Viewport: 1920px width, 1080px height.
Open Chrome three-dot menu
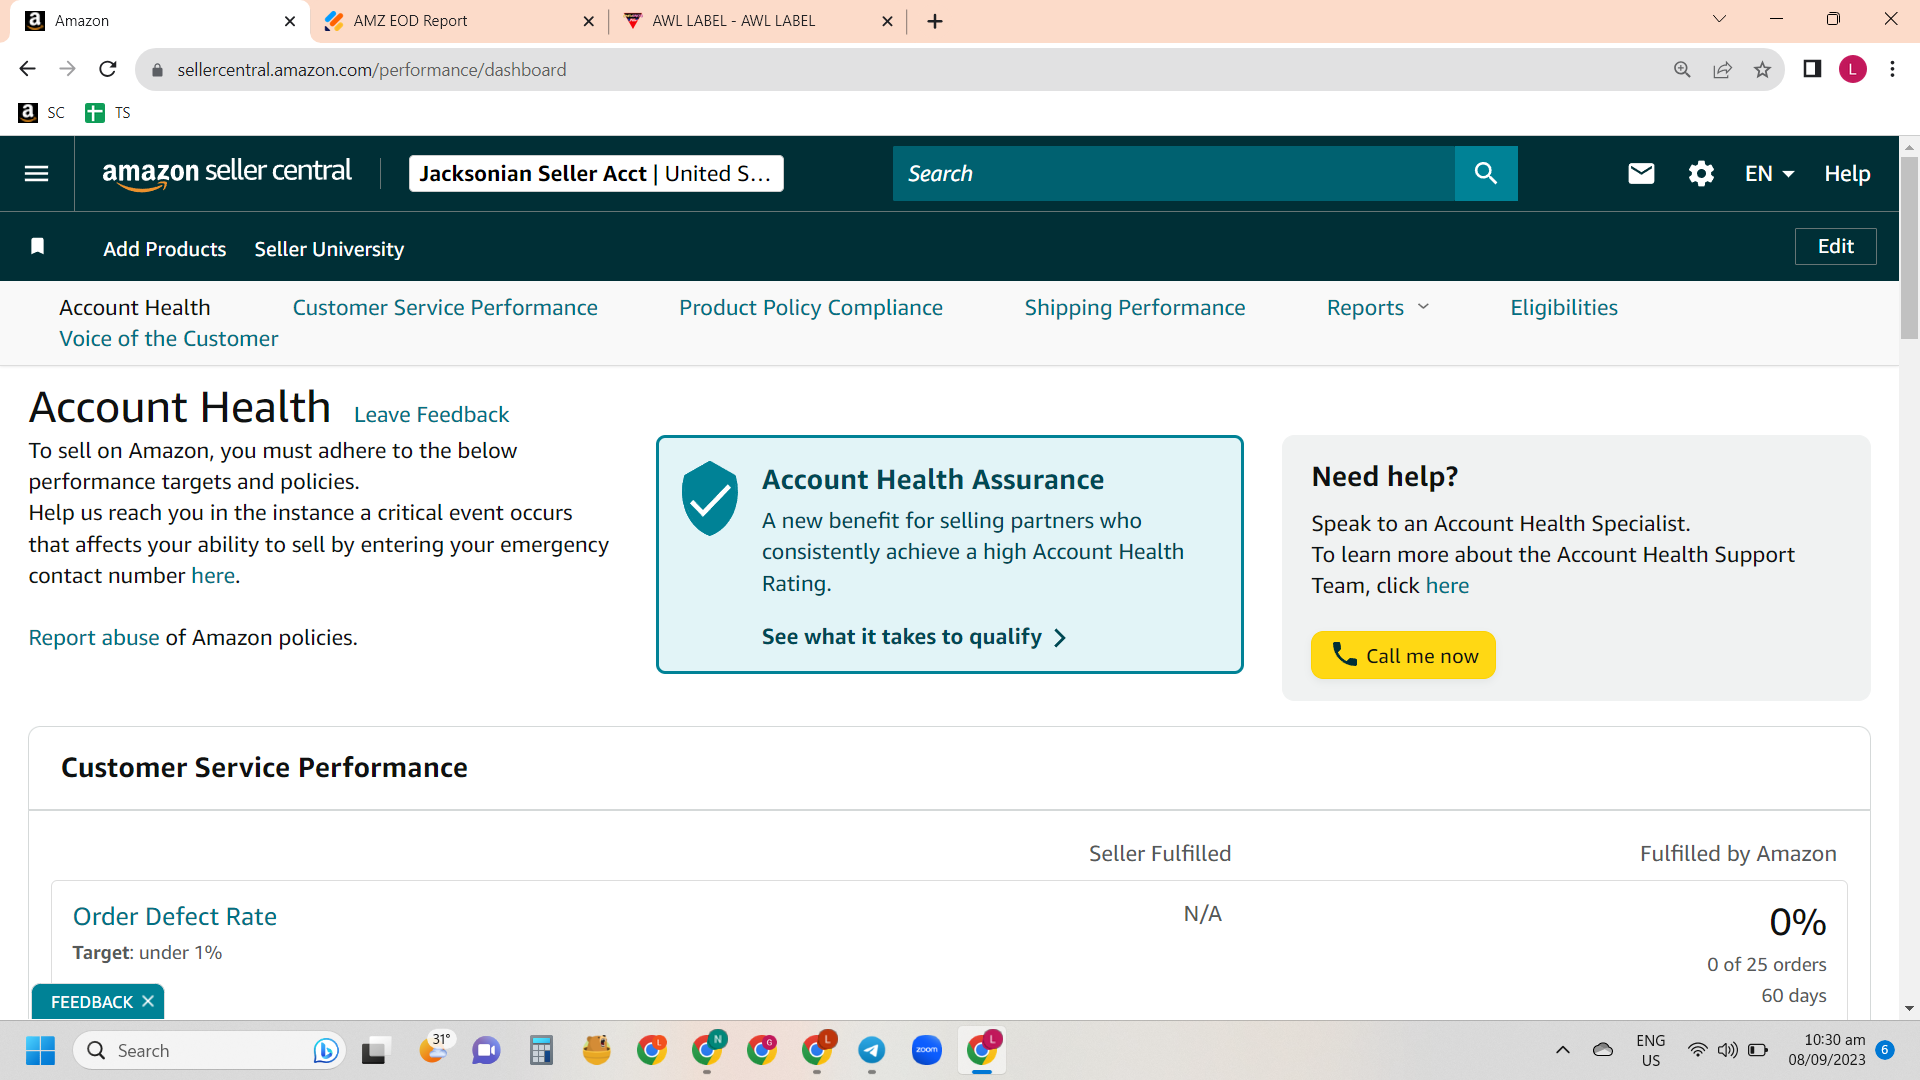(1892, 69)
